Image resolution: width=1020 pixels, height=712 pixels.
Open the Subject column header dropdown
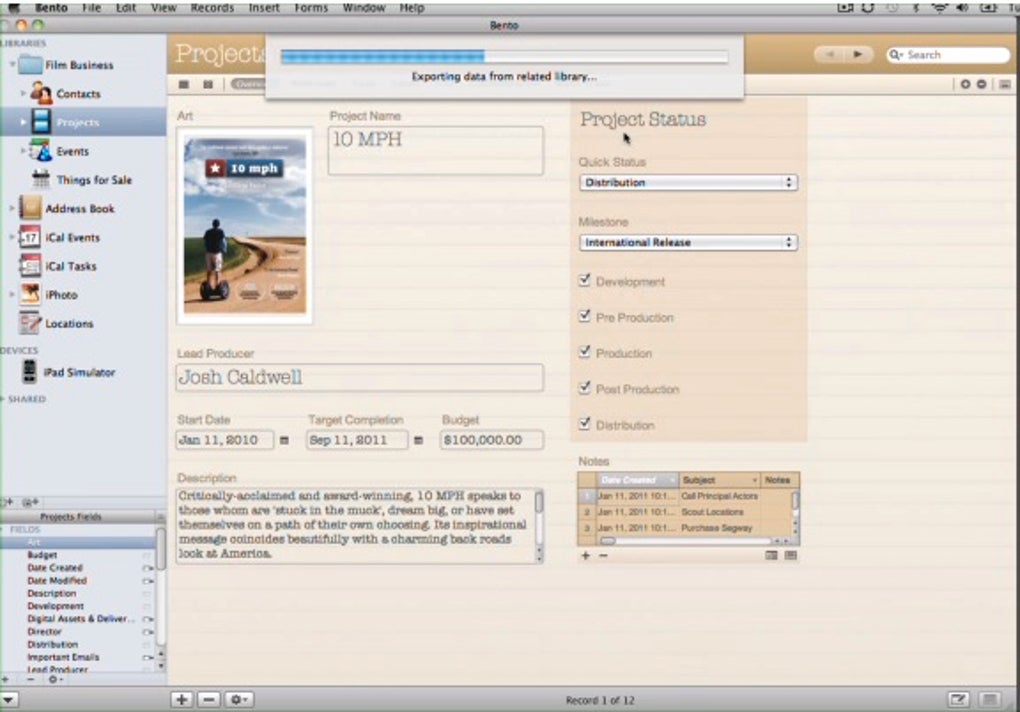click(755, 481)
